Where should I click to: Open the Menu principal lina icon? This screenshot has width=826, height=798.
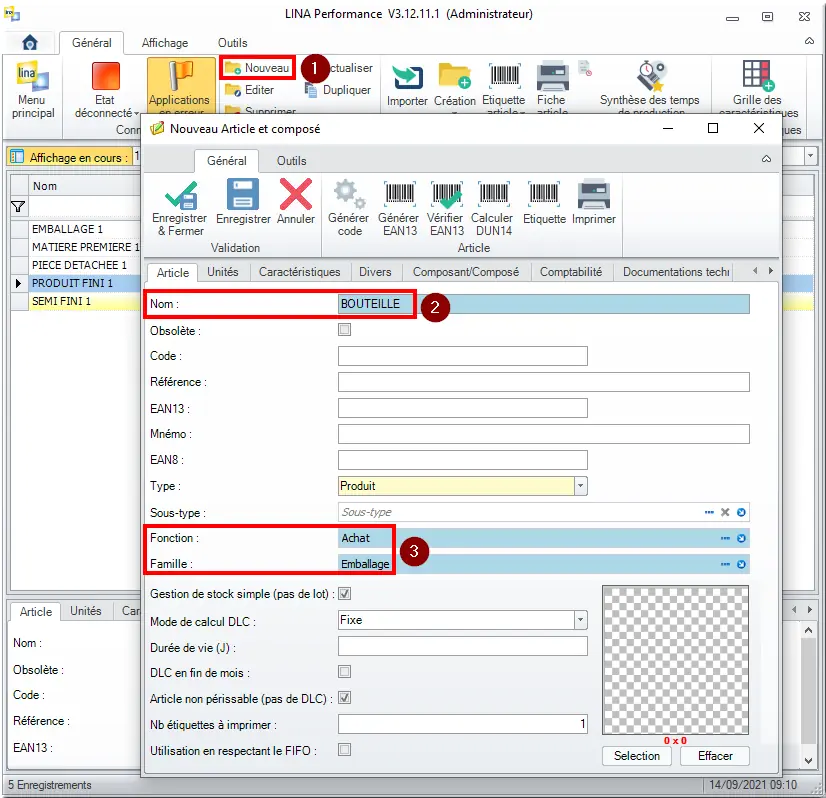pyautogui.click(x=33, y=77)
